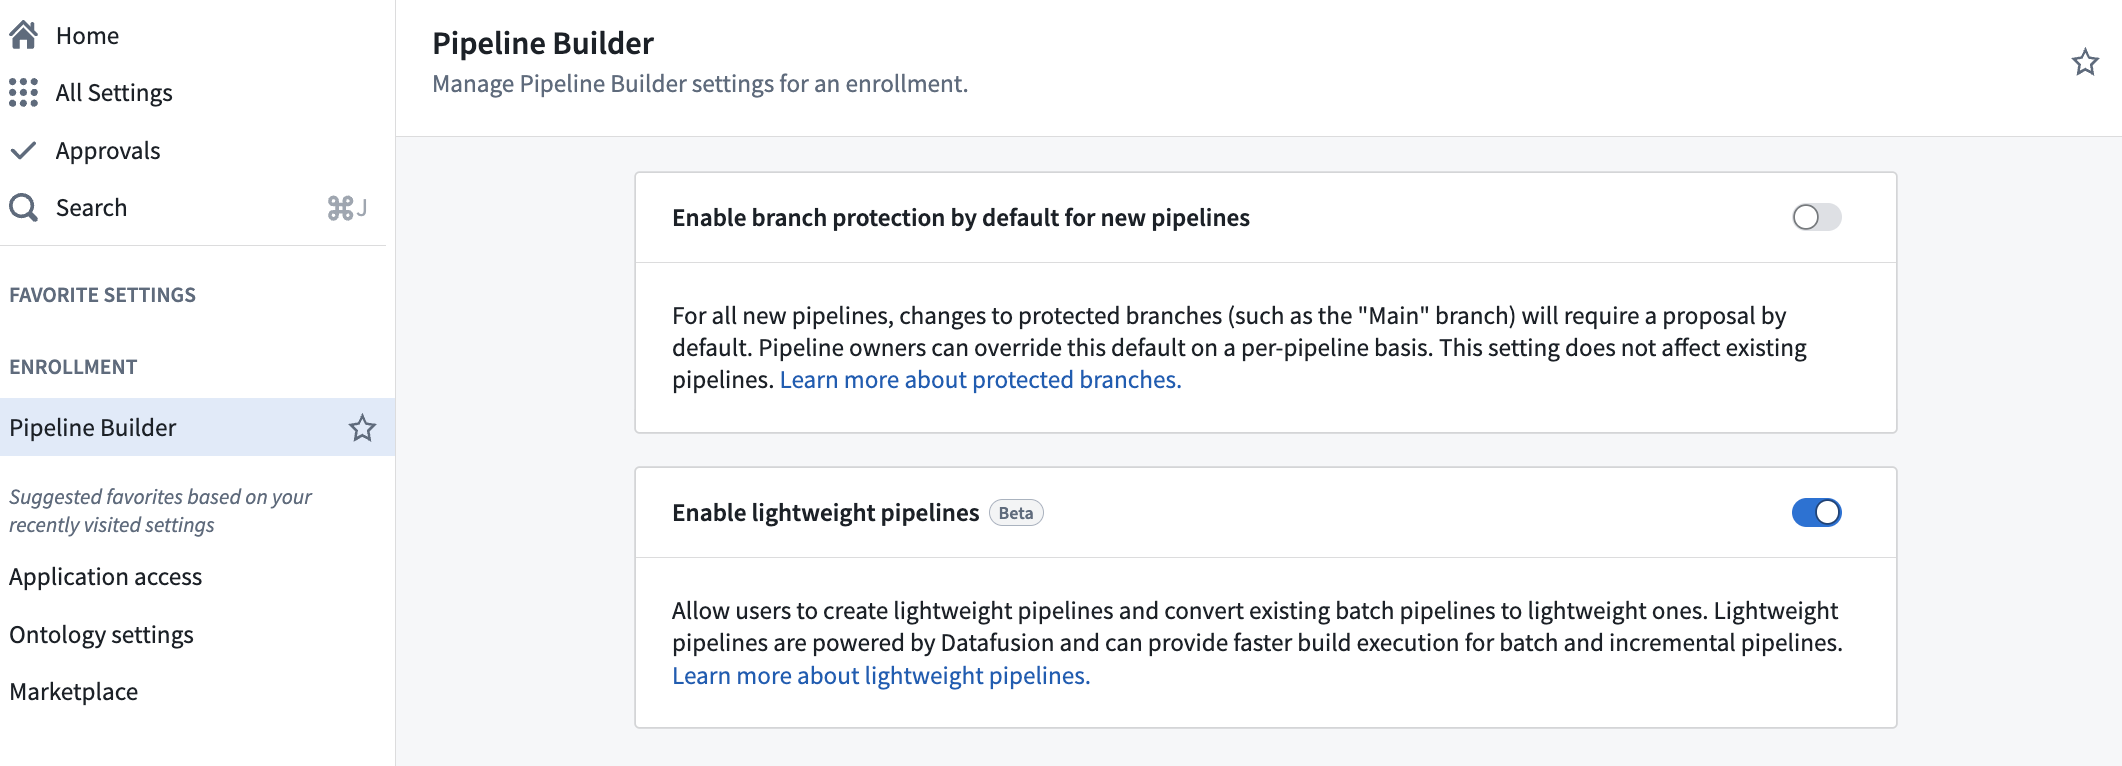Click the Beta badge next to lightweight pipelines

pyautogui.click(x=1015, y=513)
